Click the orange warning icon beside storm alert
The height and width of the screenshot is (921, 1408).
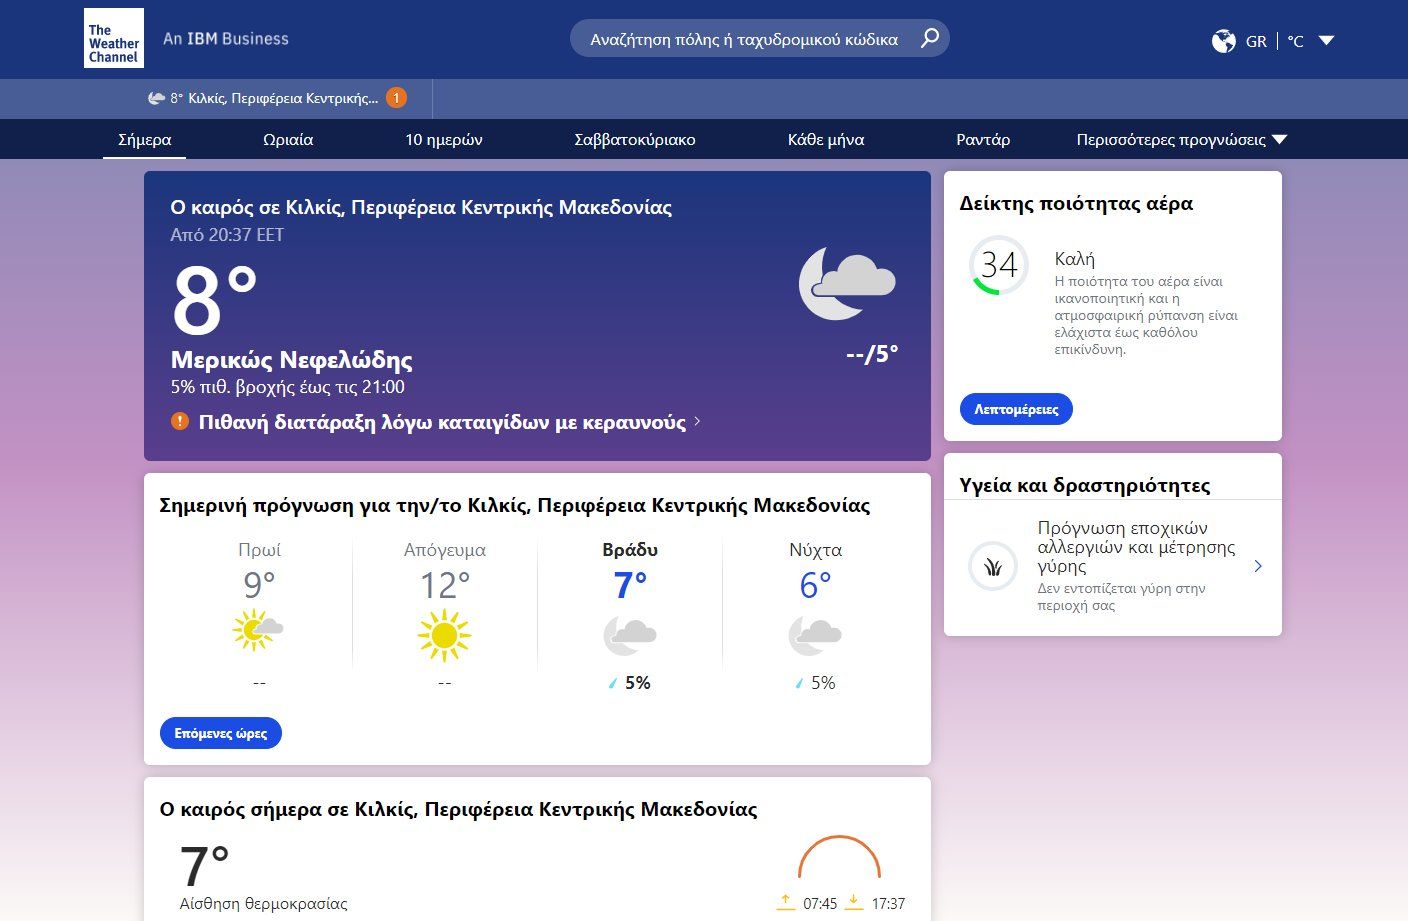click(180, 421)
